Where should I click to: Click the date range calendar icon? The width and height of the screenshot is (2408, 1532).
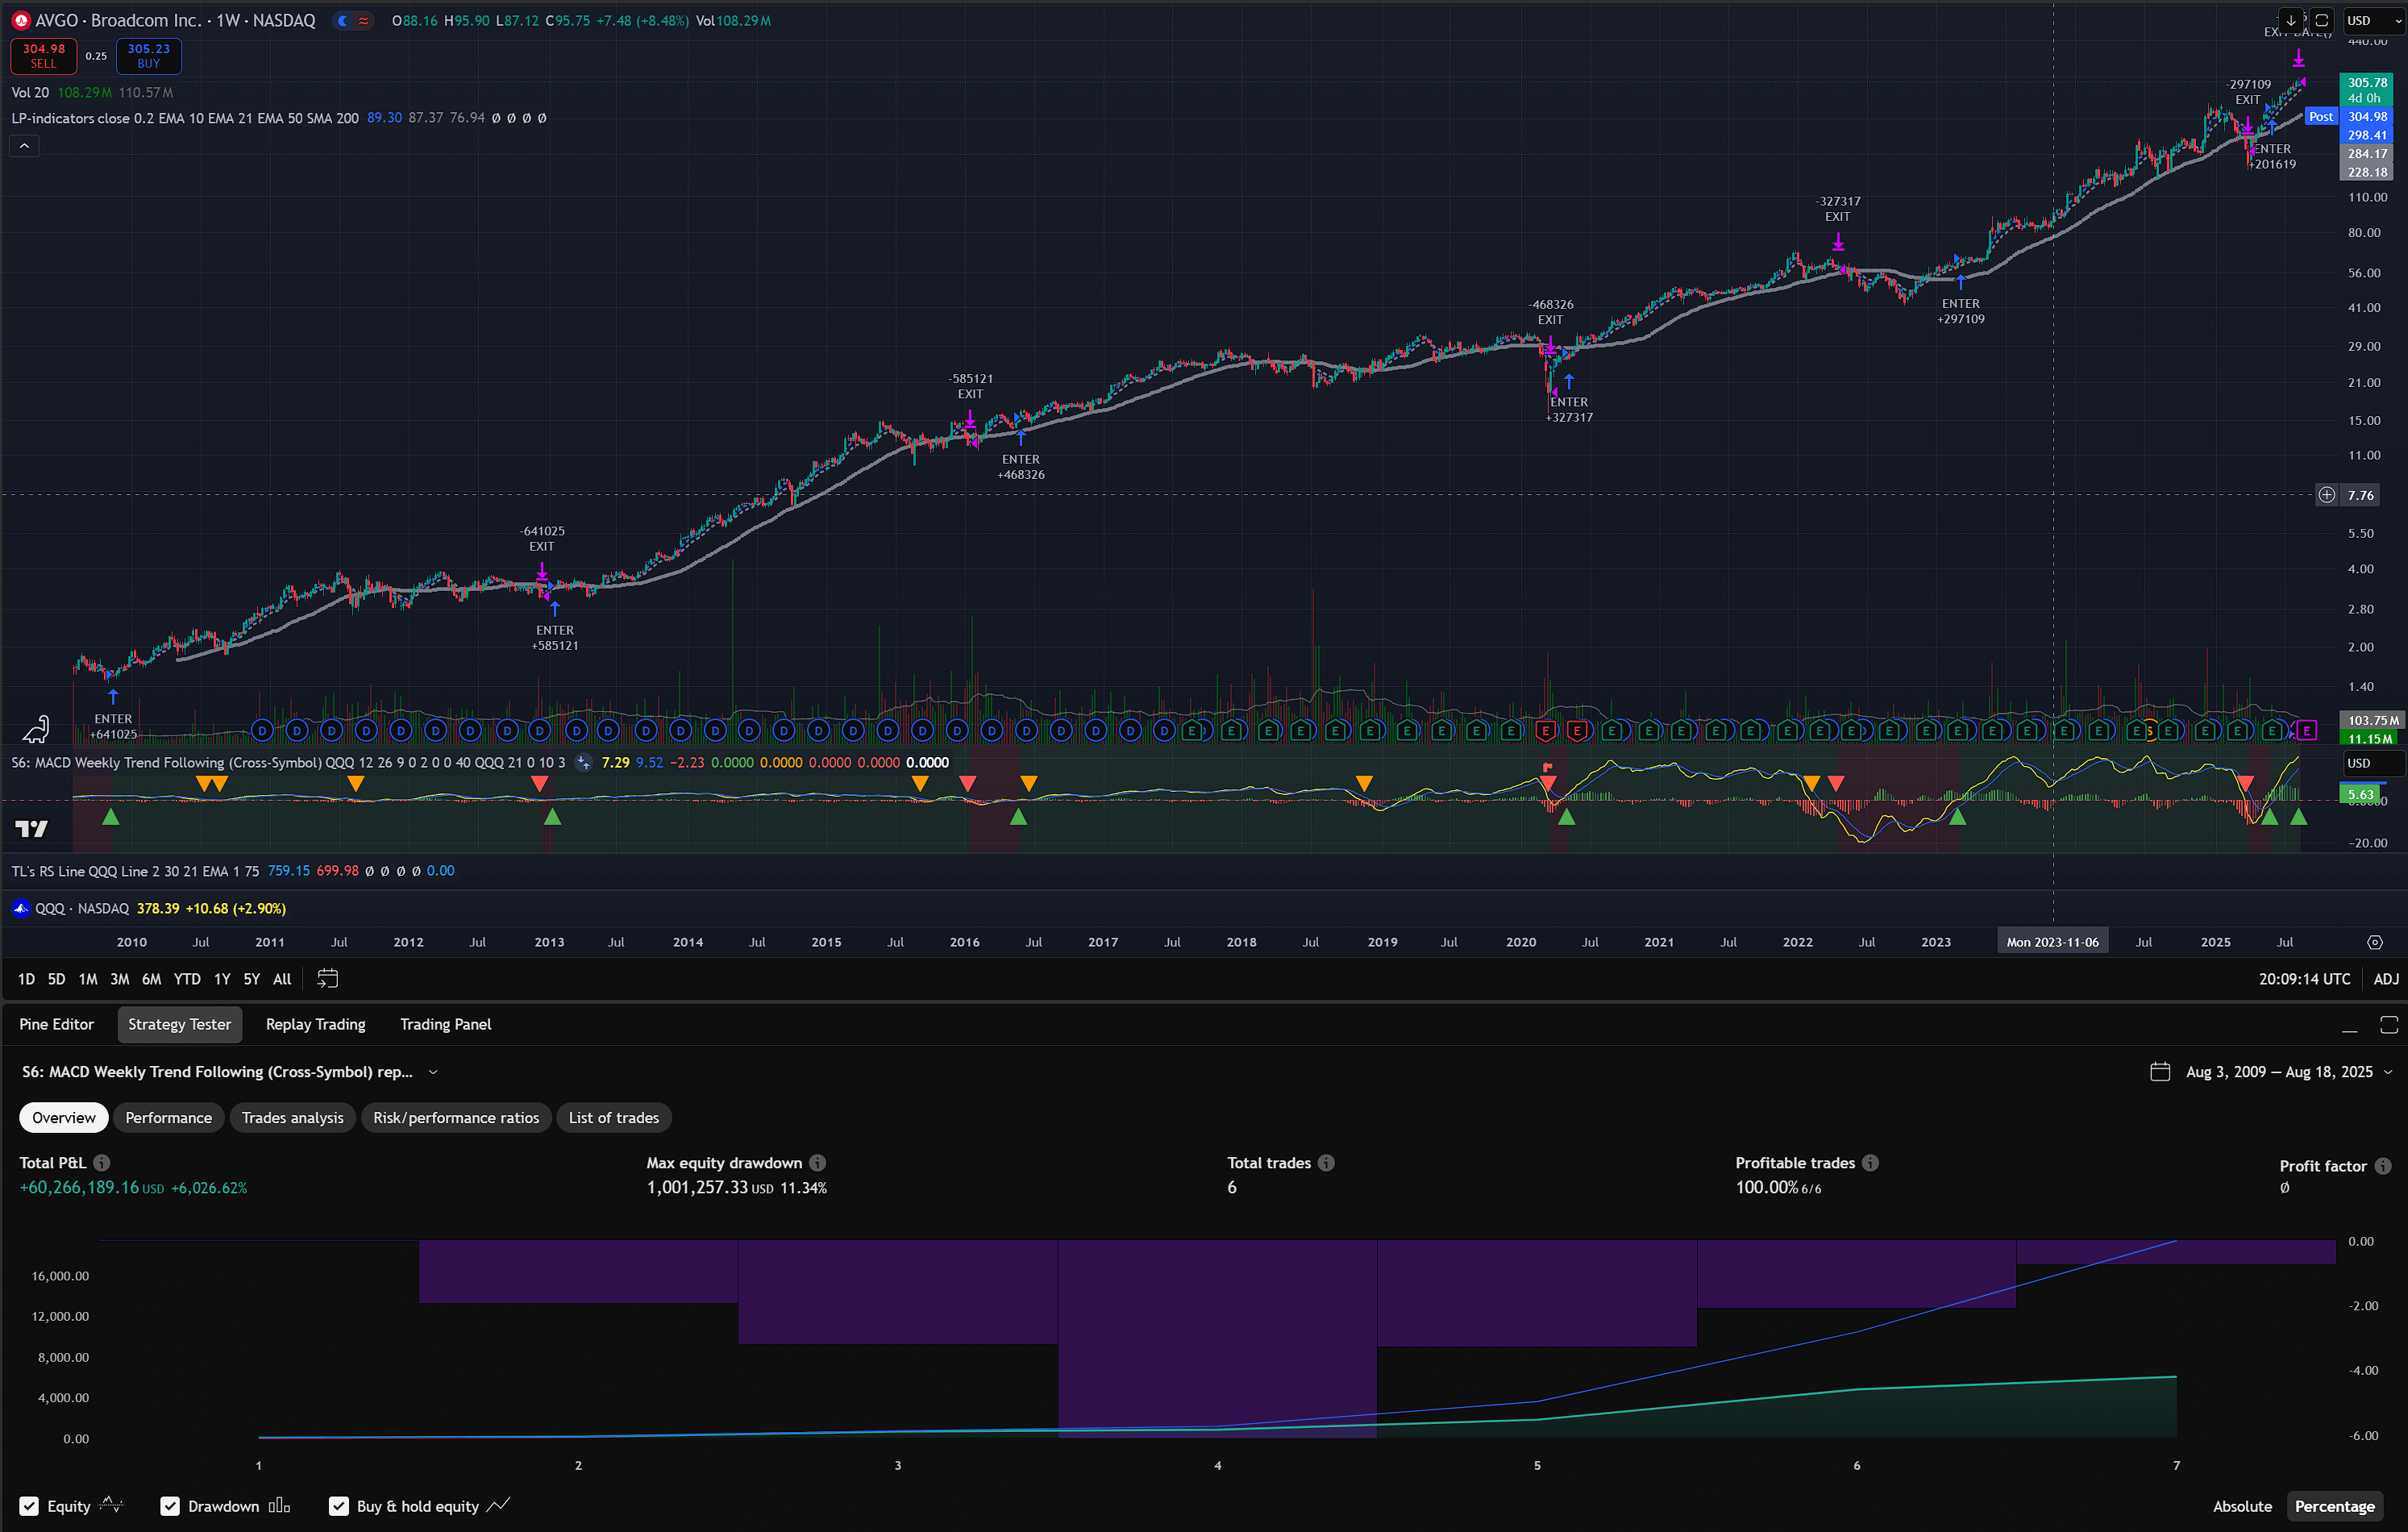click(2160, 1071)
